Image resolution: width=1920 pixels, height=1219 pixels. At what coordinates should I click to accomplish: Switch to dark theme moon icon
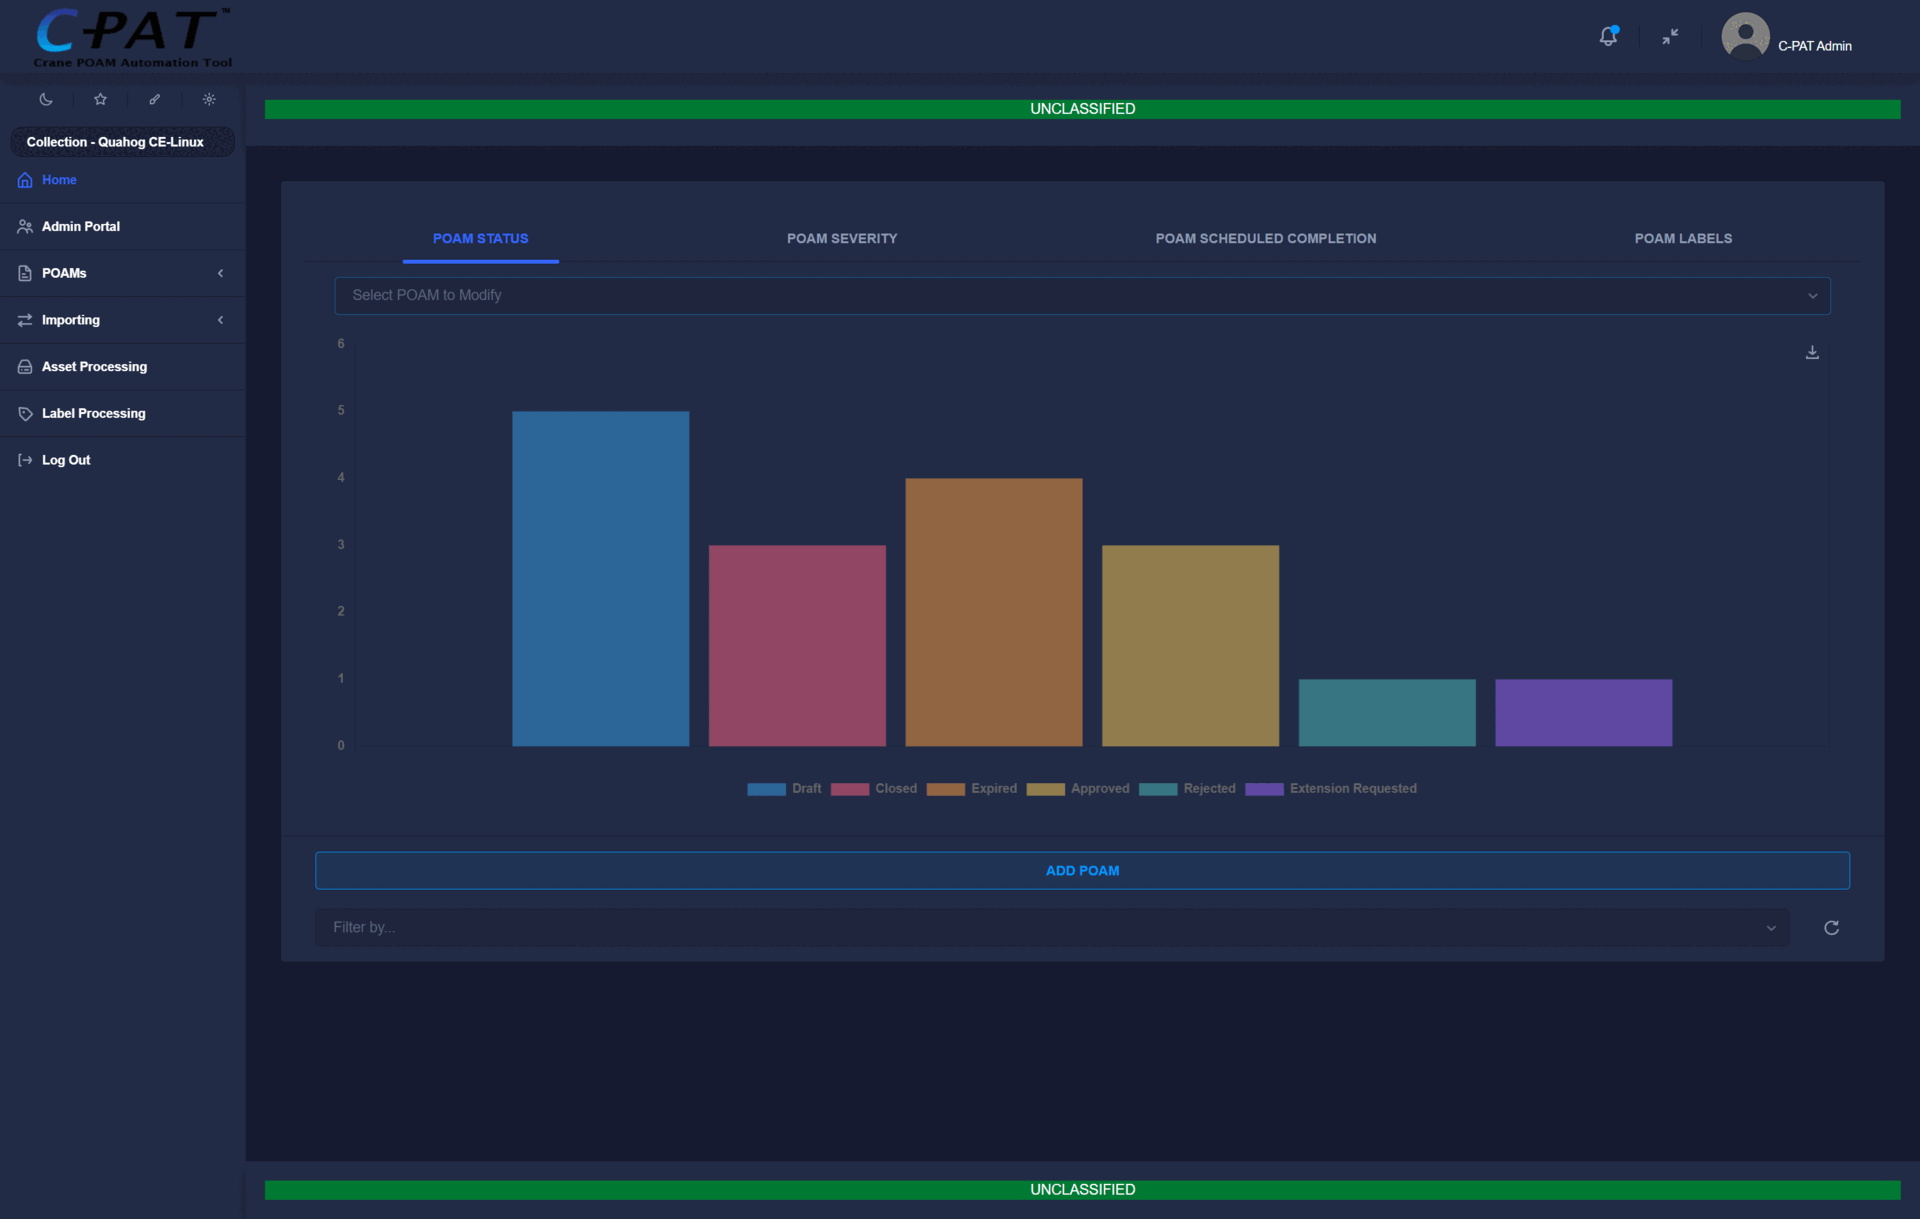click(x=46, y=99)
